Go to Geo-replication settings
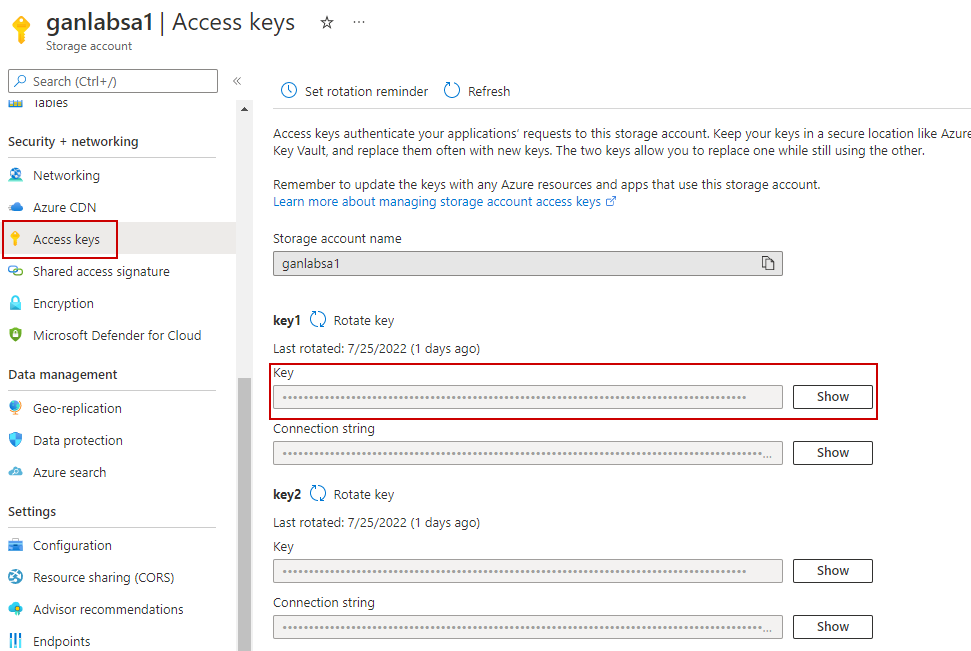Image resolution: width=971 pixels, height=651 pixels. coord(77,408)
